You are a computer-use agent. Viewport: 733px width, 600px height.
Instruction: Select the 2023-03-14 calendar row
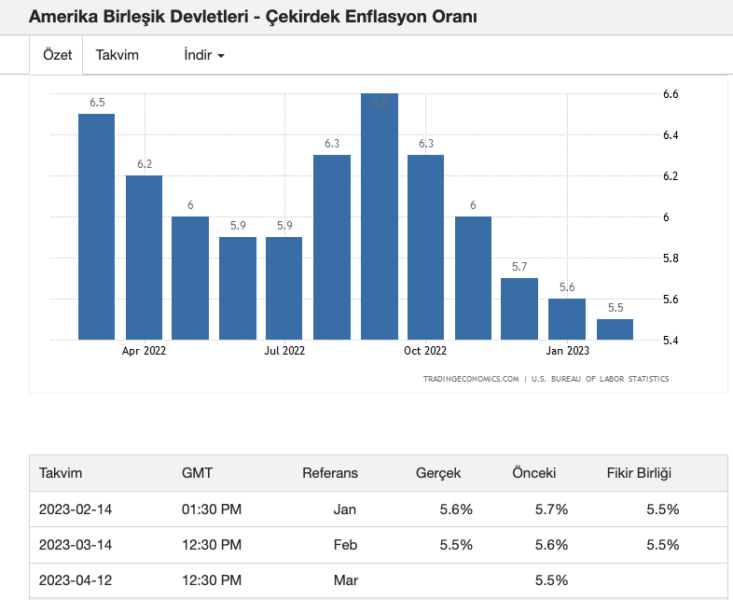tap(378, 544)
